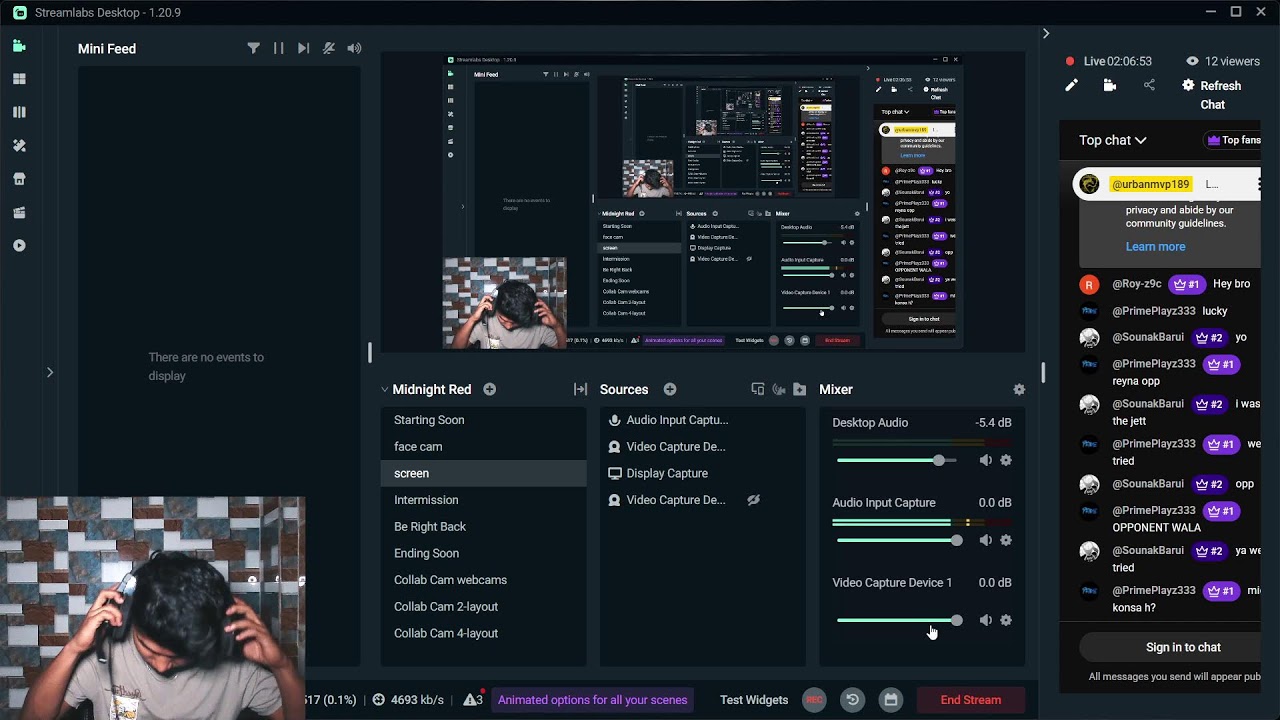Mute Audio Input Capture in the mixer
Image resolution: width=1280 pixels, height=720 pixels.
985,540
